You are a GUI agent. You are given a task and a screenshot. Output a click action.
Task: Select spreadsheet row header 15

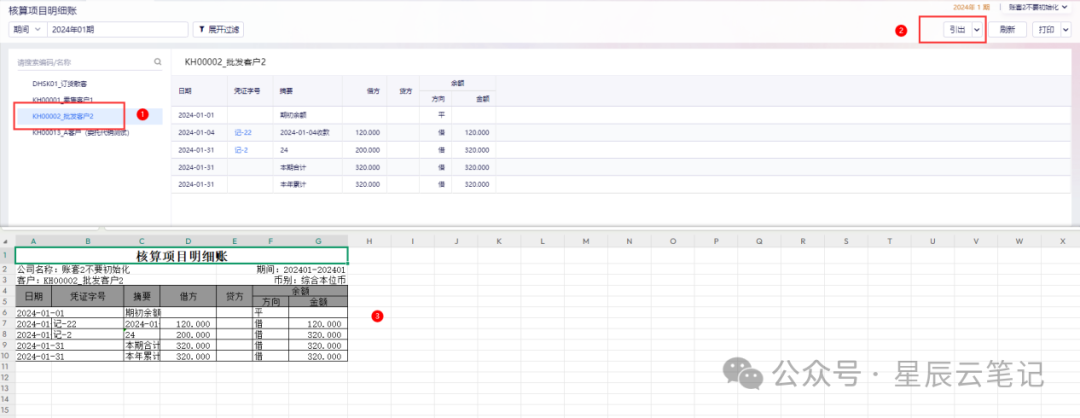(7, 410)
